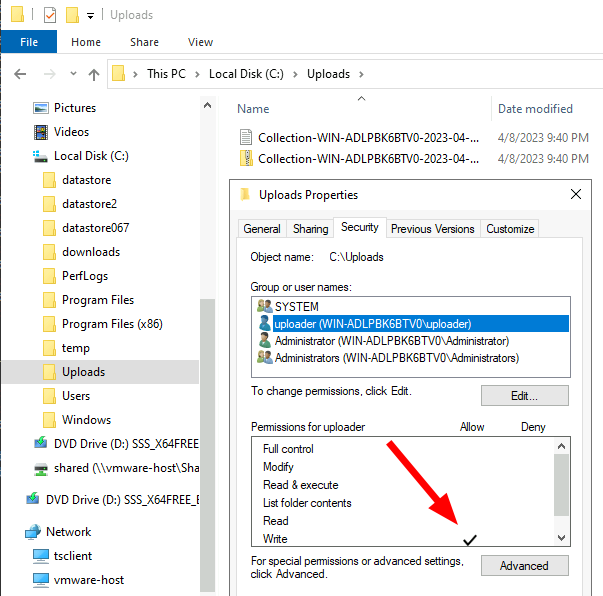The image size is (603, 596).
Task: Open the File menu
Action: pos(28,42)
